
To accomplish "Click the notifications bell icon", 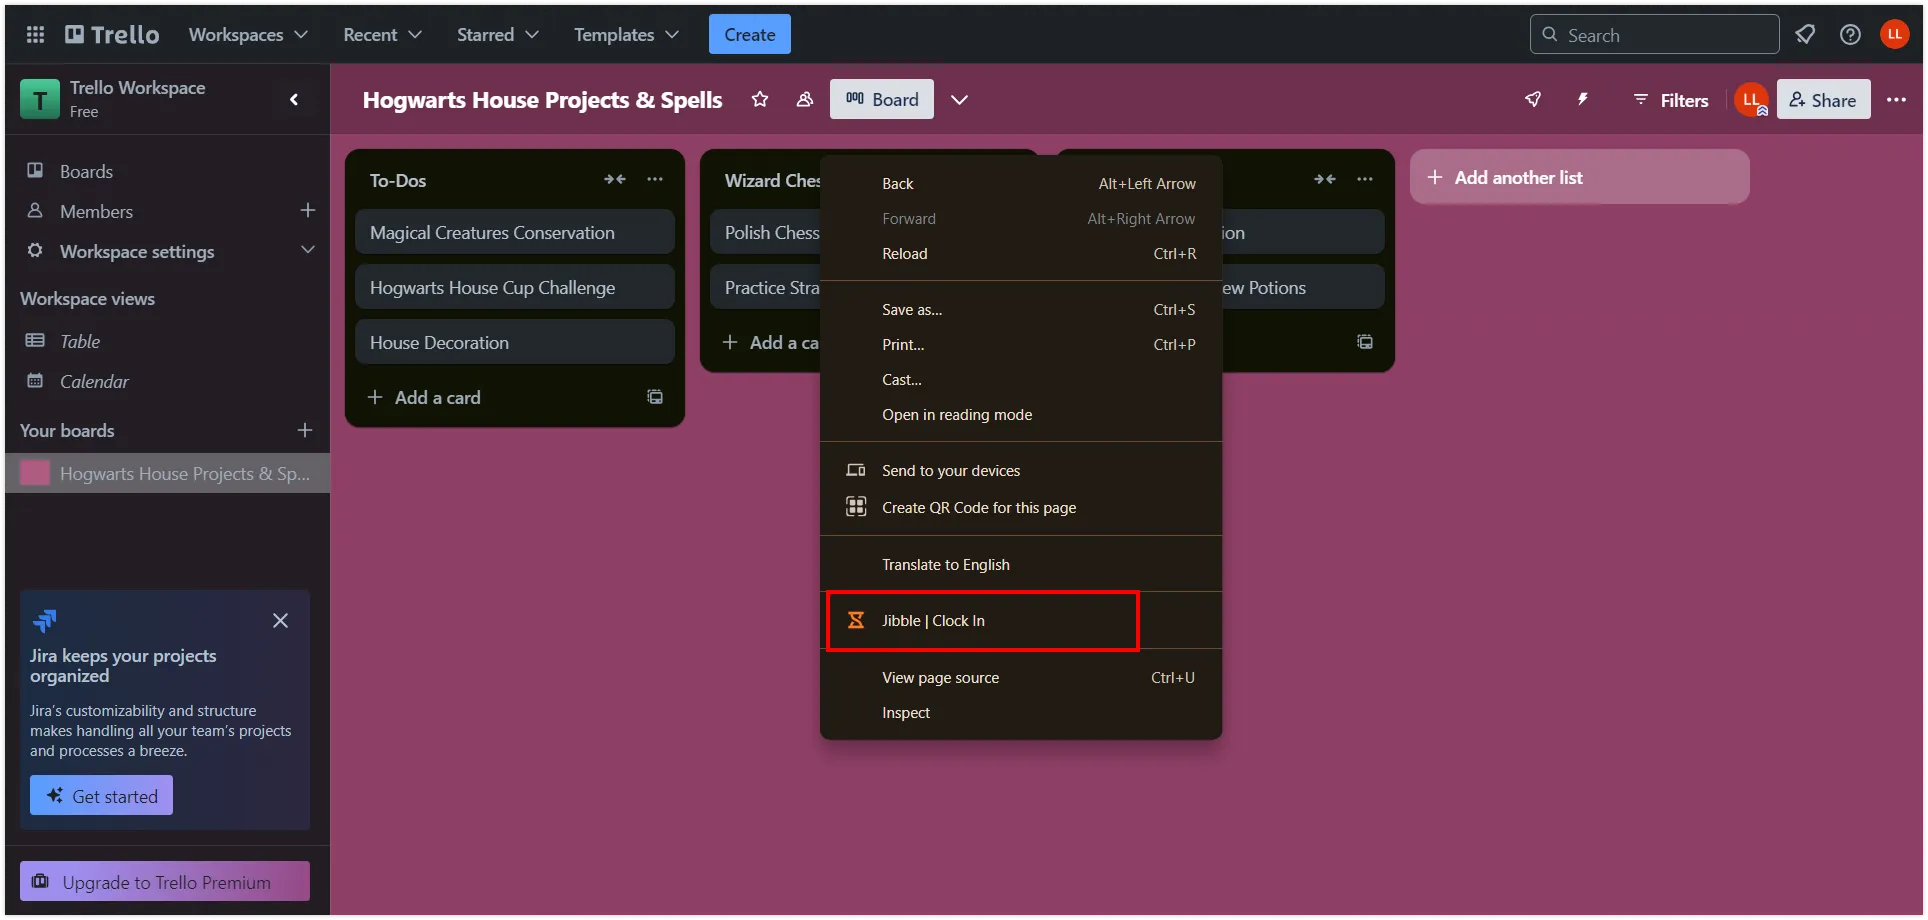I will click(1805, 34).
